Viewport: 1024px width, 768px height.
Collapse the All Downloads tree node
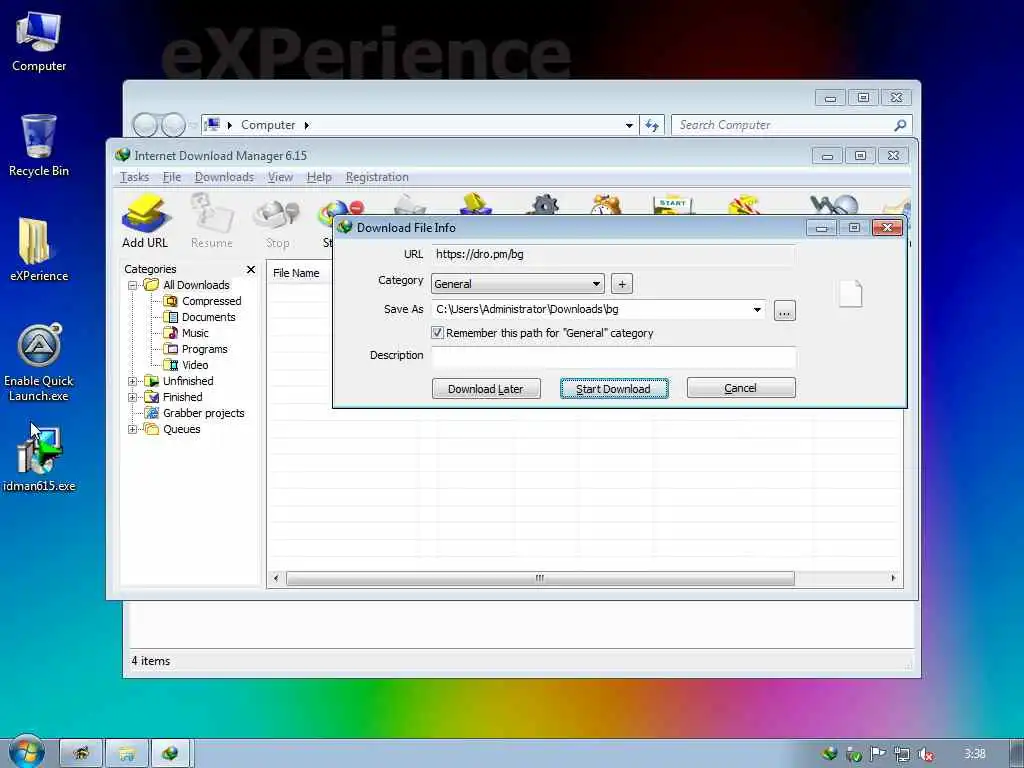click(x=132, y=285)
